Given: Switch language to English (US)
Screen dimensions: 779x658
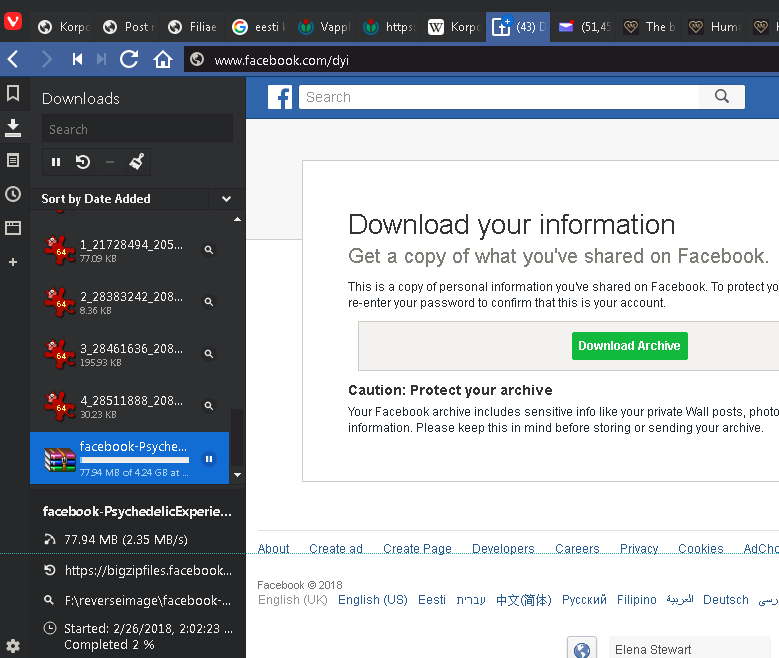Looking at the screenshot, I should click(x=373, y=600).
